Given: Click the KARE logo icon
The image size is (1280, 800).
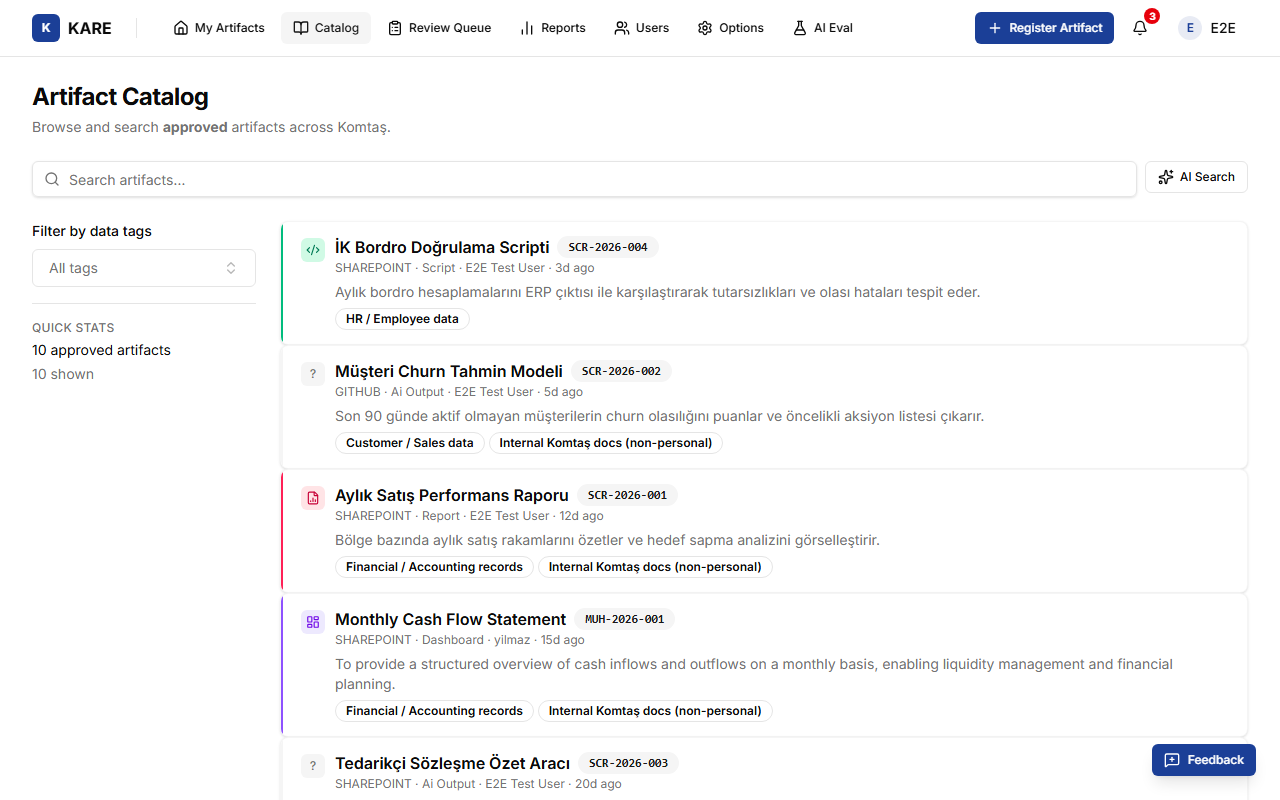Looking at the screenshot, I should [x=46, y=28].
